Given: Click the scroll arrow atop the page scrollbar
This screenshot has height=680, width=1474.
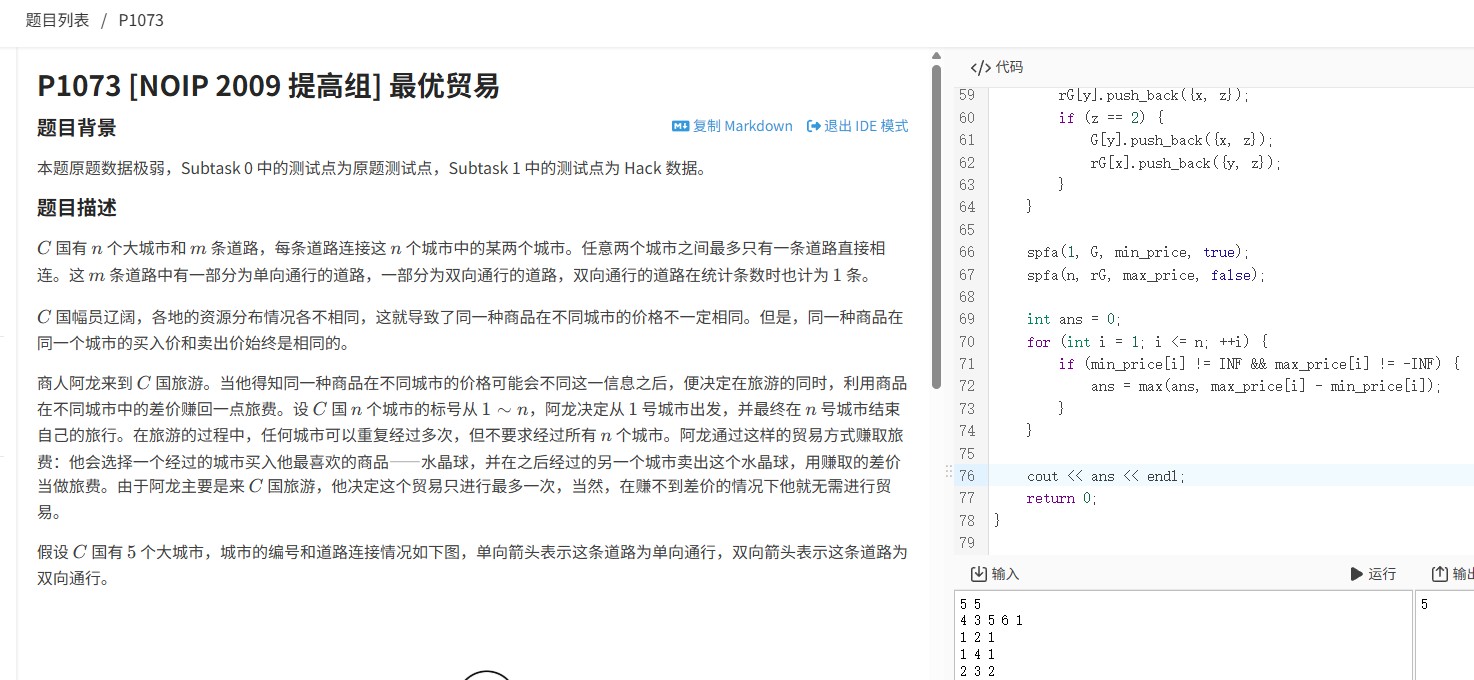Looking at the screenshot, I should tap(936, 55).
